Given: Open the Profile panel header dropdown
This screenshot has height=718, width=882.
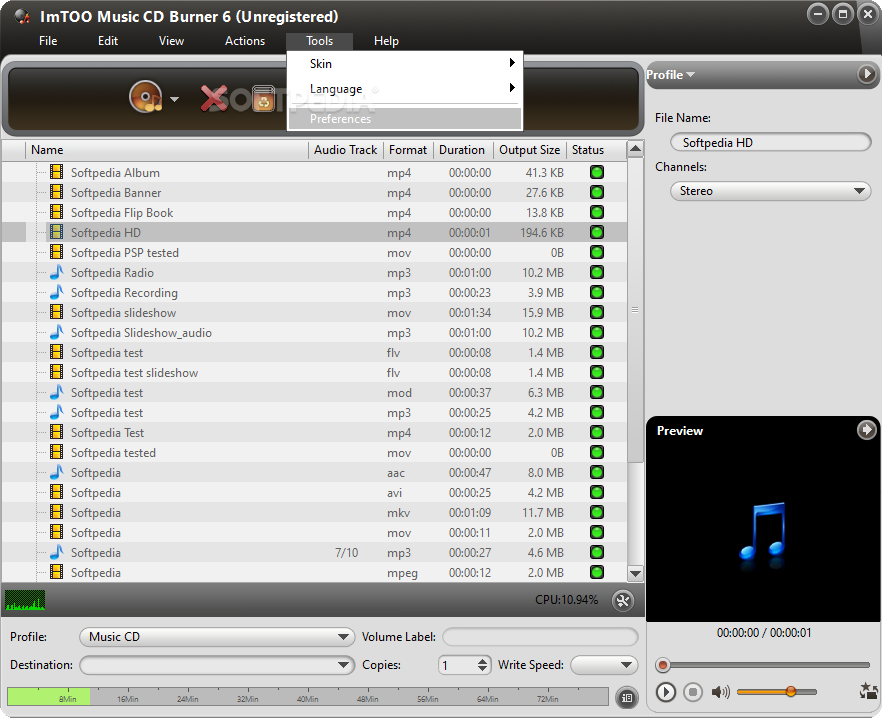Looking at the screenshot, I should (670, 74).
